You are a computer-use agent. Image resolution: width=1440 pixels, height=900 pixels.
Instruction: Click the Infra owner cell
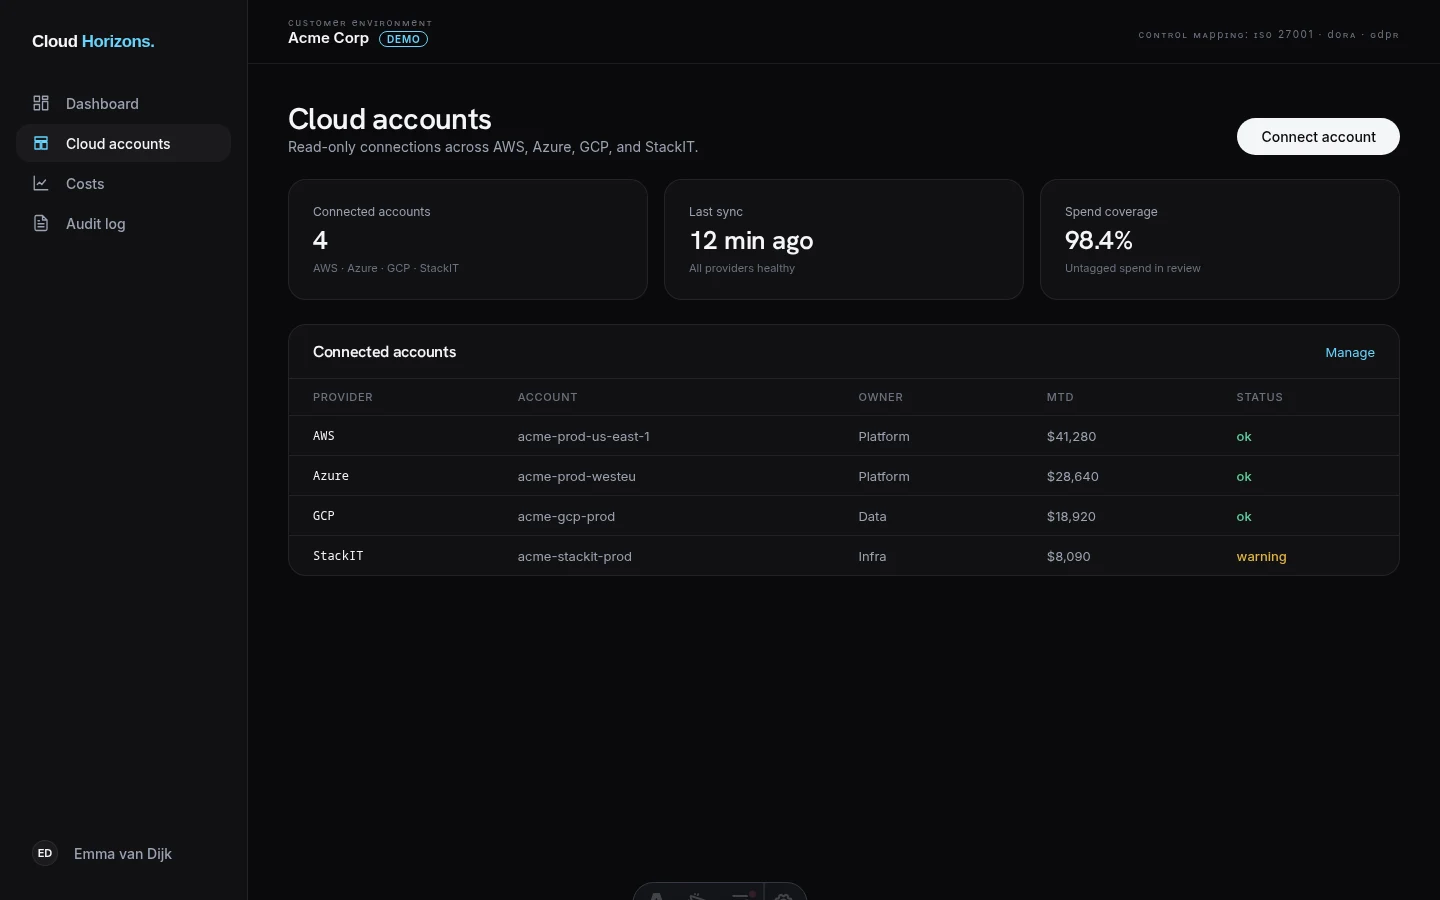pos(872,556)
